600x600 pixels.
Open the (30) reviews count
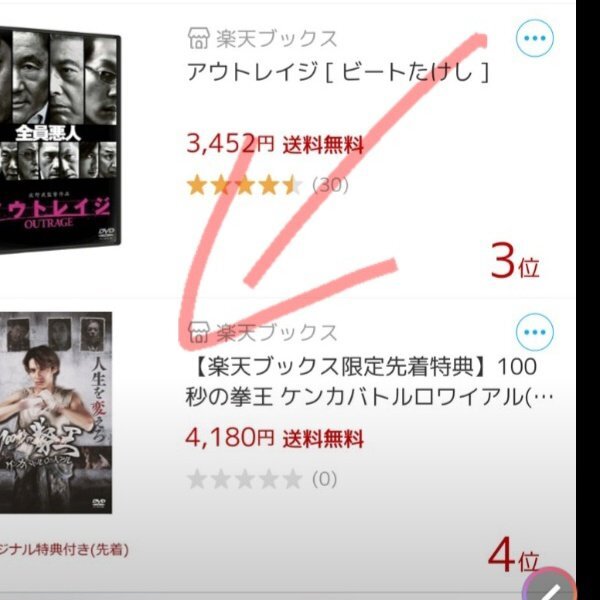[330, 185]
